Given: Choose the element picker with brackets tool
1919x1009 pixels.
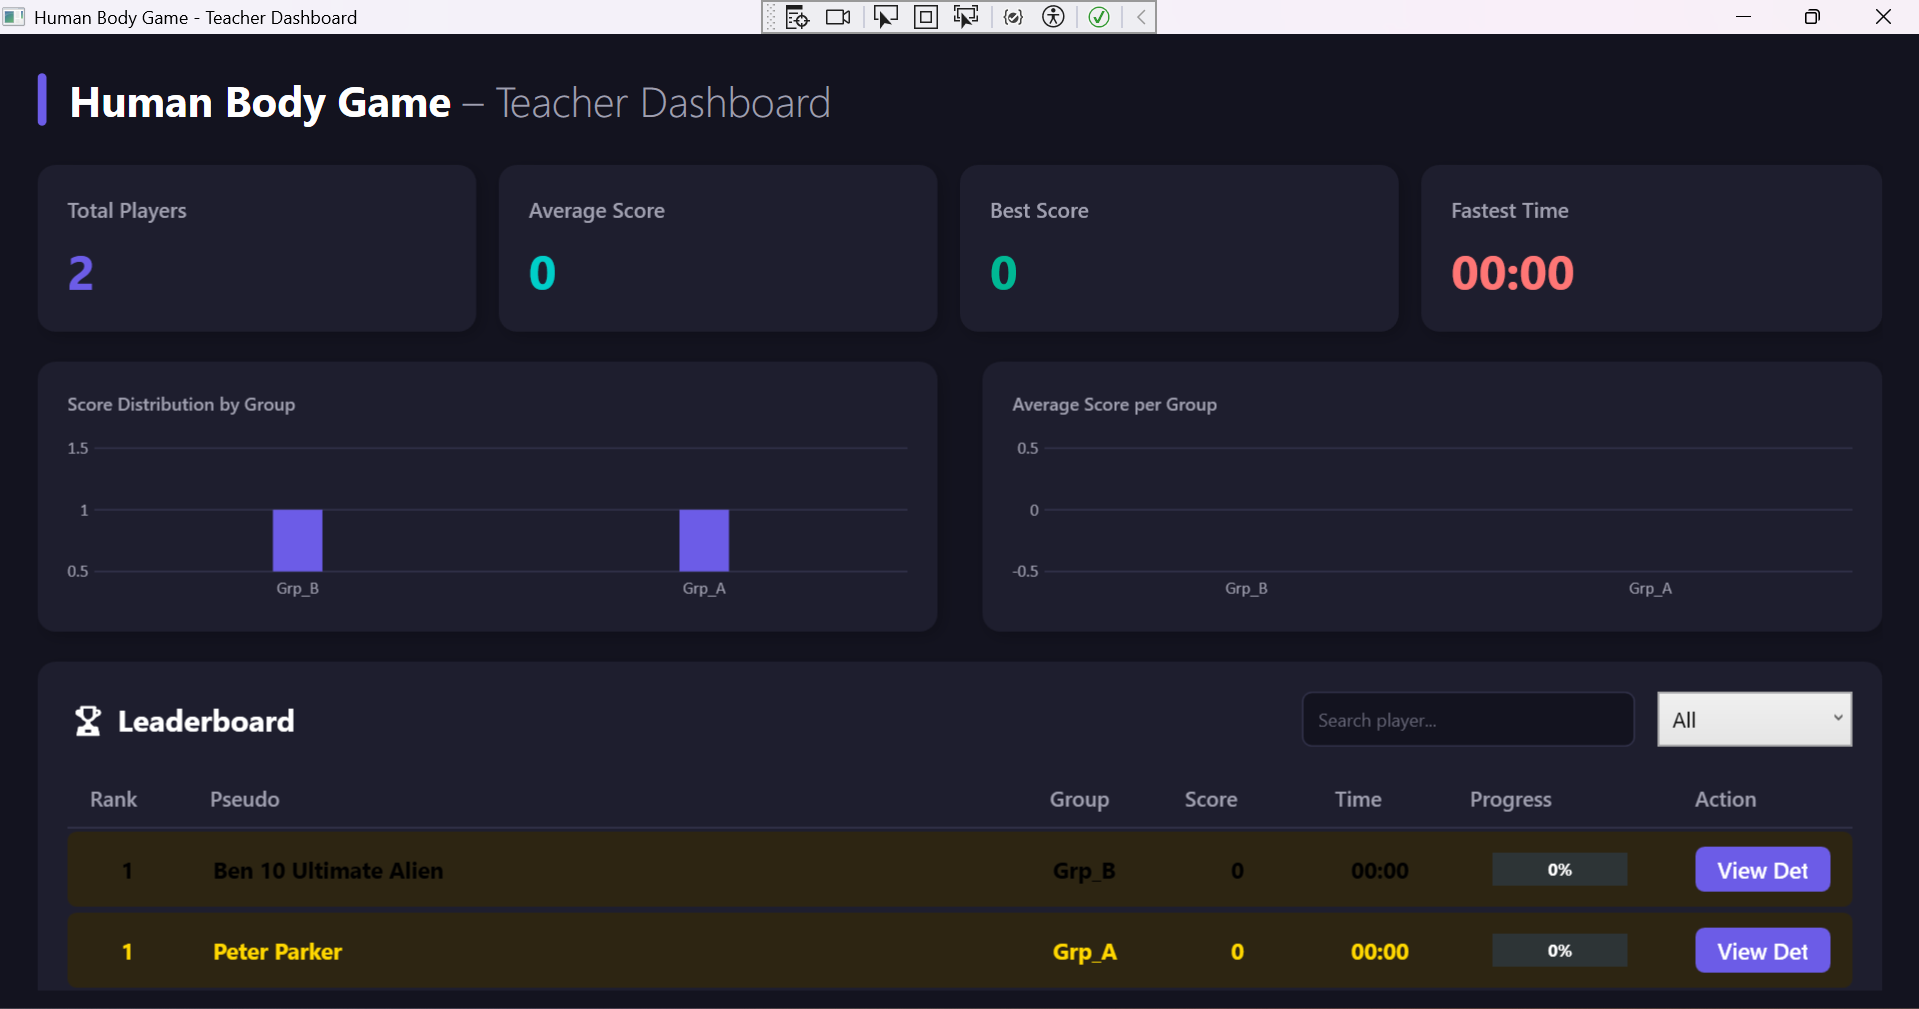Looking at the screenshot, I should [x=965, y=17].
